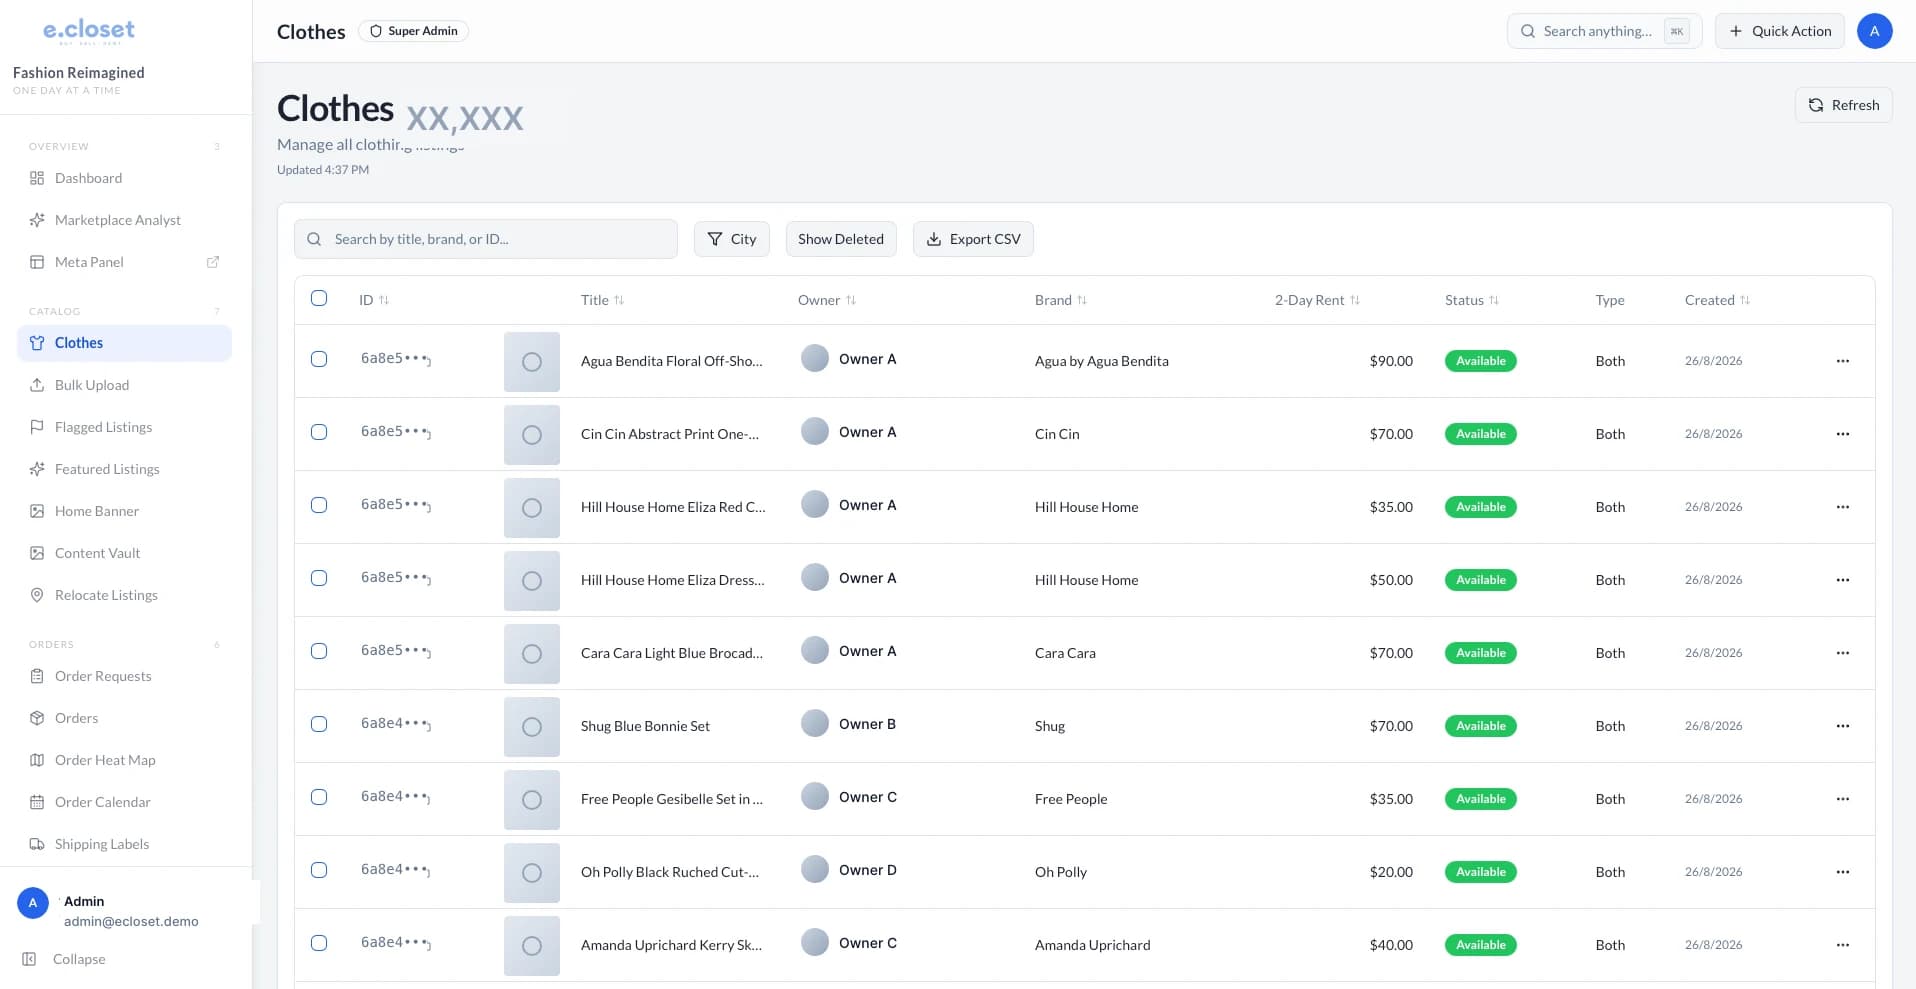Viewport: 1916px width, 989px height.
Task: Click the e.closet logo
Action: click(89, 31)
